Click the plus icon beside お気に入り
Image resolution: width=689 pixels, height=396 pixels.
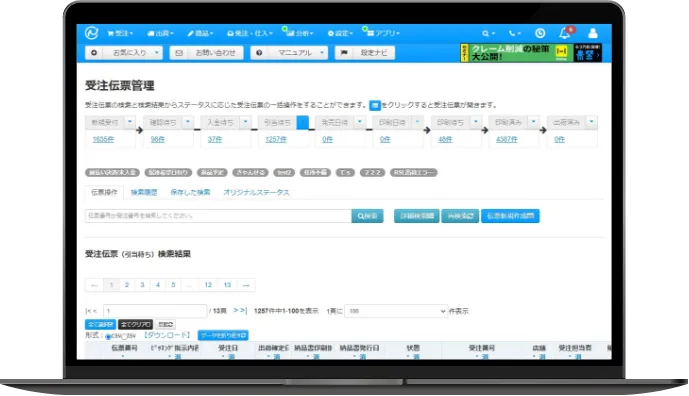[x=94, y=53]
